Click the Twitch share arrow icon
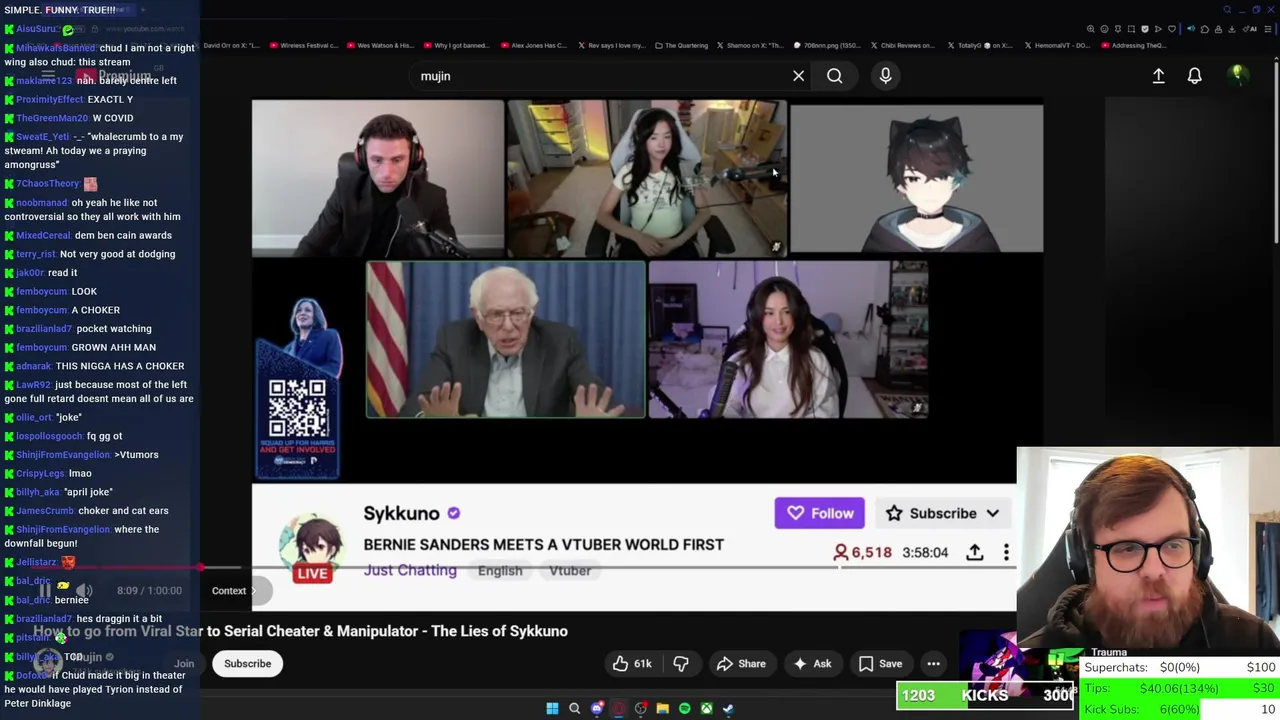 pyautogui.click(x=974, y=552)
